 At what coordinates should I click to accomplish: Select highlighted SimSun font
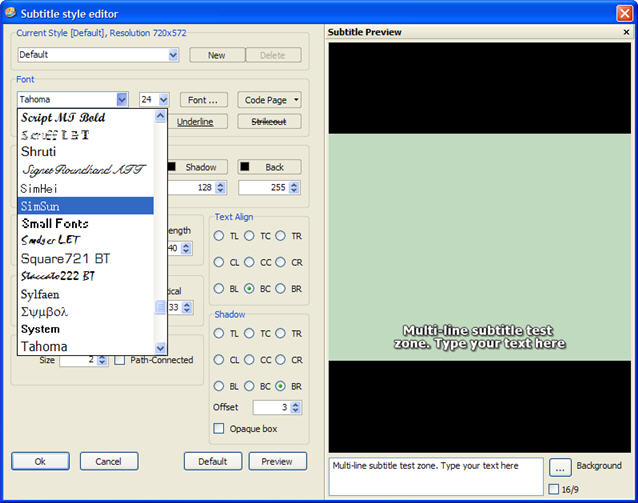pos(86,206)
